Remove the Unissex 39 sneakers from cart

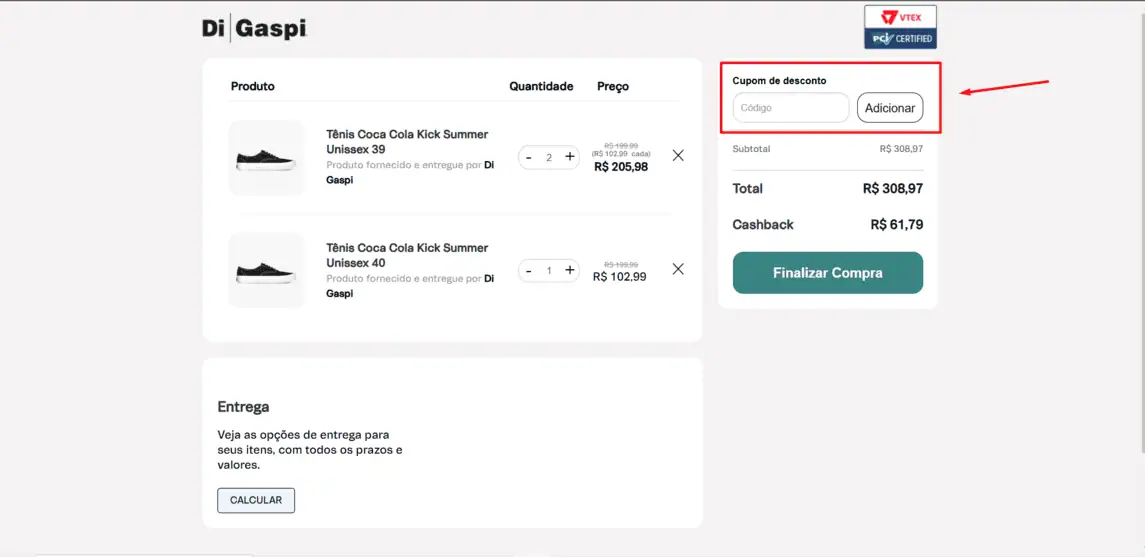(678, 155)
